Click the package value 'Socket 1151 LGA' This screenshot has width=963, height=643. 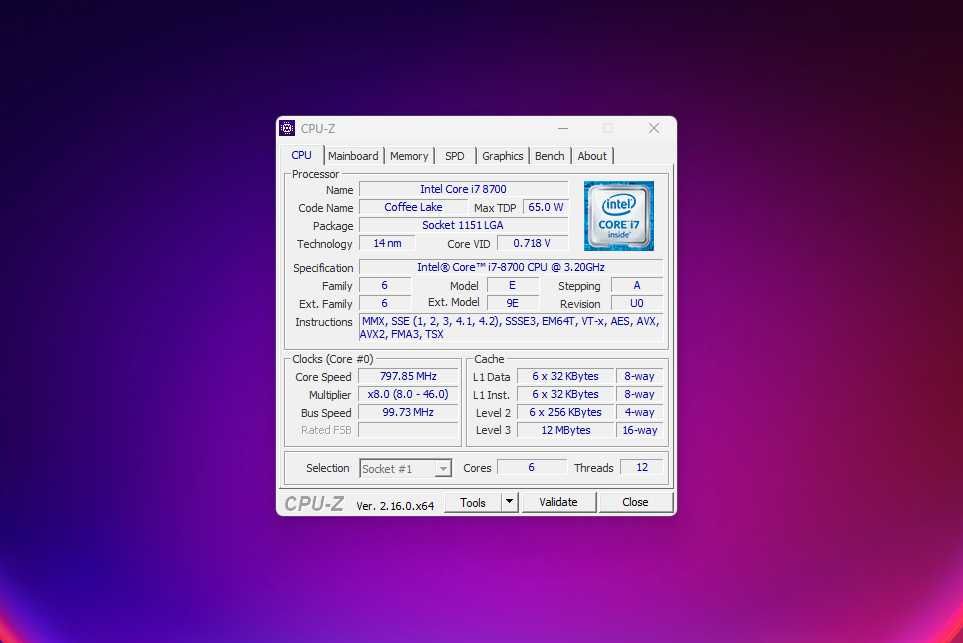(463, 225)
